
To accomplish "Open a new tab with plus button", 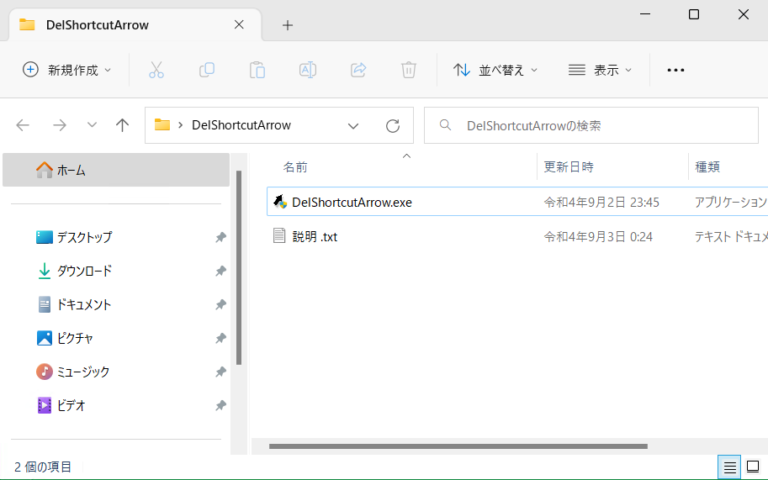I will click(287, 25).
